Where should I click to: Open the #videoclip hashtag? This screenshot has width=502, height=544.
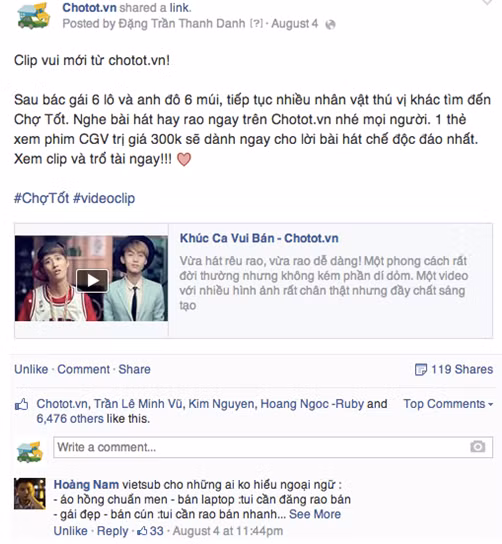click(104, 198)
